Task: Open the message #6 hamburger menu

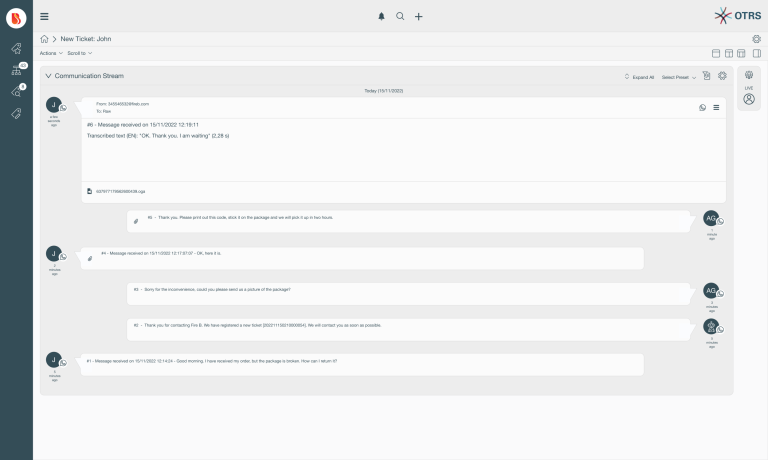Action: tap(716, 107)
